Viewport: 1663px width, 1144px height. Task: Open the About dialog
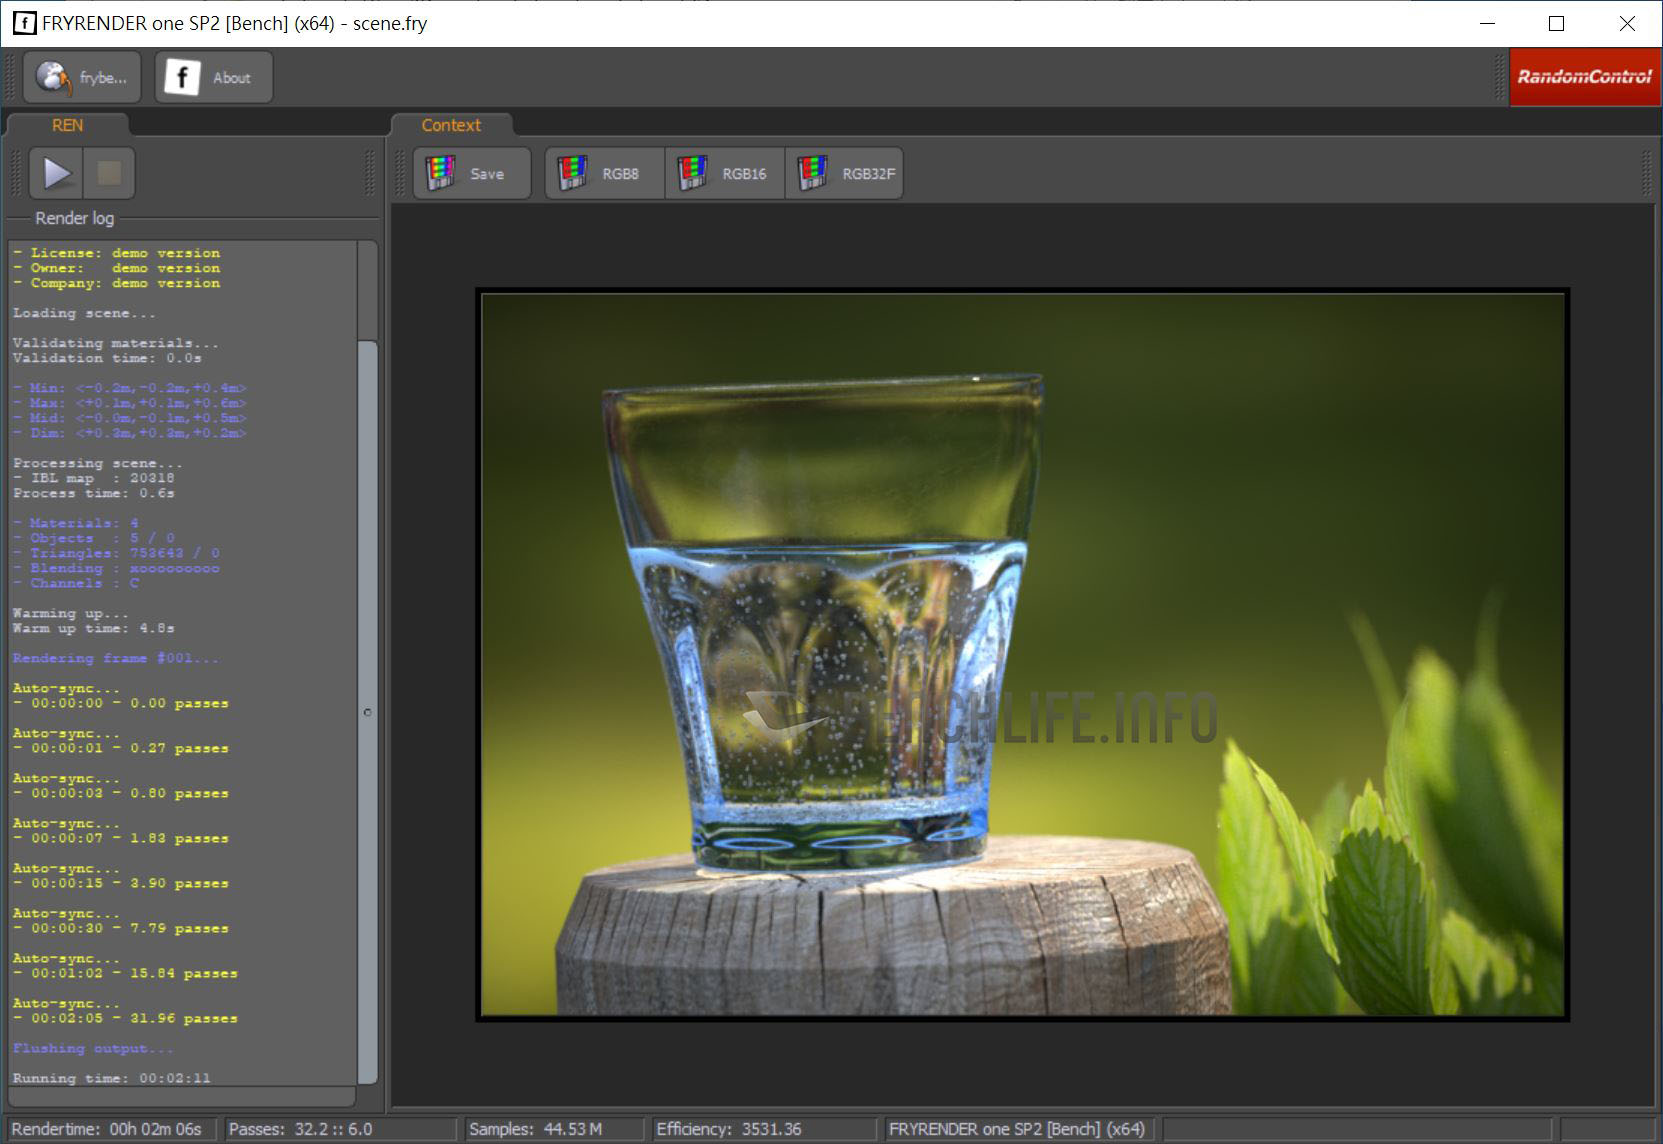213,77
